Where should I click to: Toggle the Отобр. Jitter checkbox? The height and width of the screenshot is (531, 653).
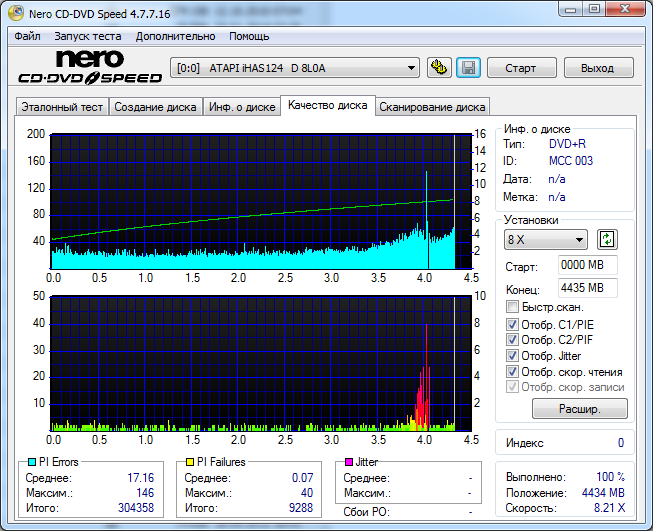point(513,356)
